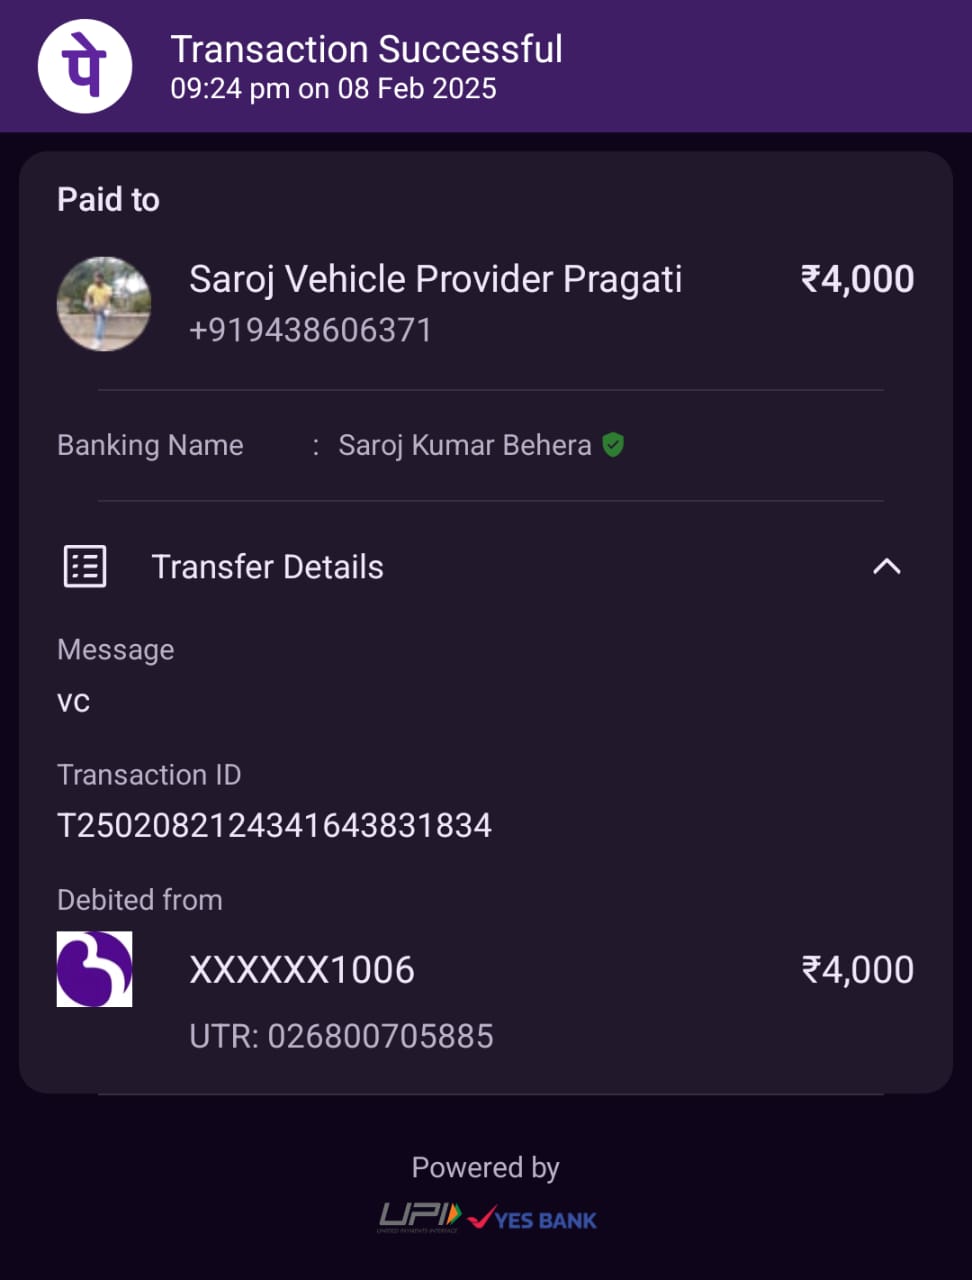Open the recipient's profile photo
The height and width of the screenshot is (1280, 972).
coord(104,304)
